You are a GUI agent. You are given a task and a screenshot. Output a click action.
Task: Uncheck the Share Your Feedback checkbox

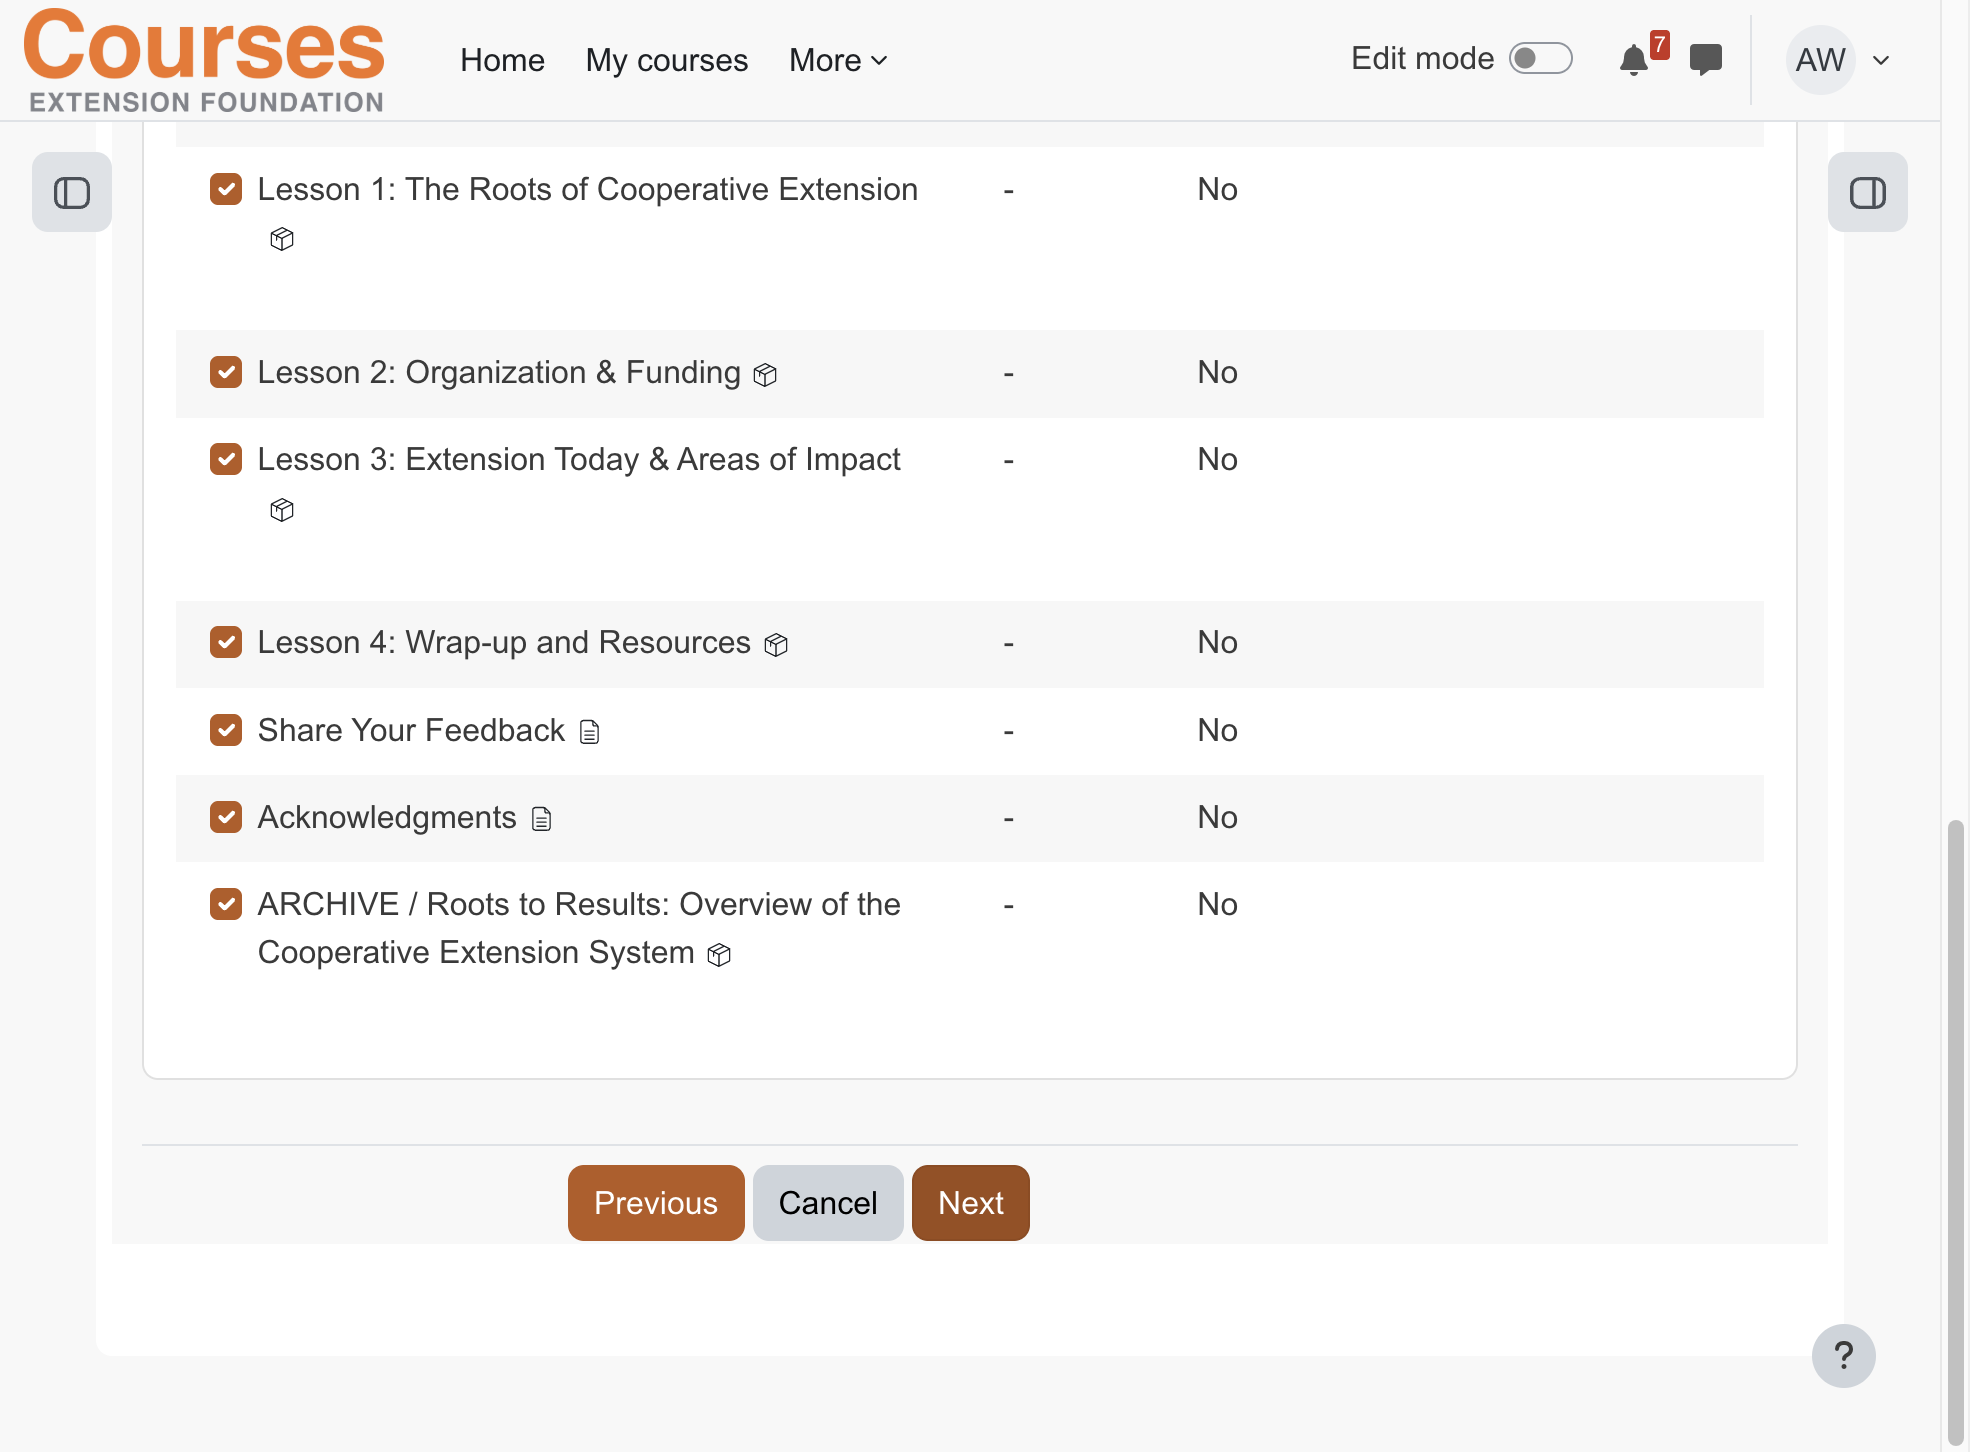point(226,730)
